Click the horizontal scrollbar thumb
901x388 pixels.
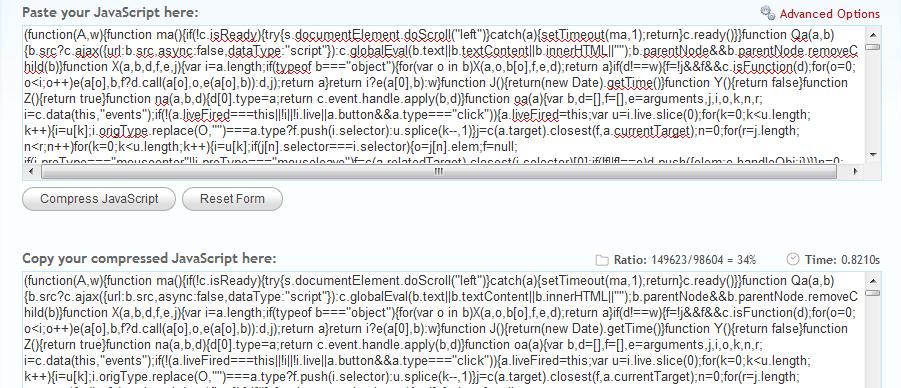439,171
